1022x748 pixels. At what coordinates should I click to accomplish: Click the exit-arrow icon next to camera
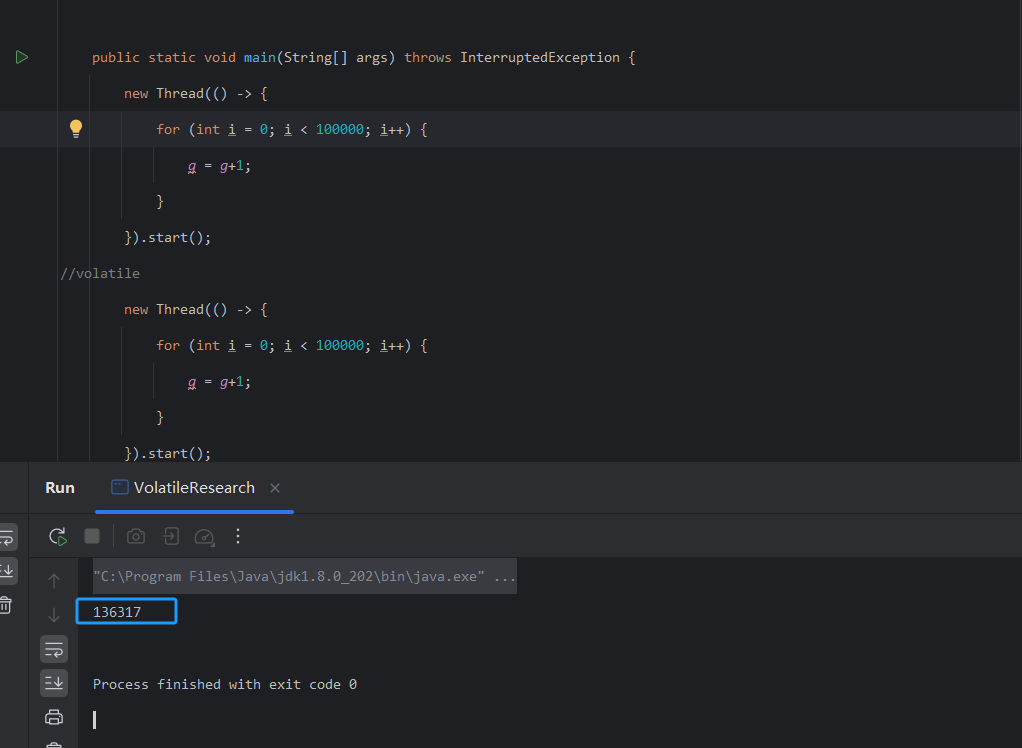171,536
